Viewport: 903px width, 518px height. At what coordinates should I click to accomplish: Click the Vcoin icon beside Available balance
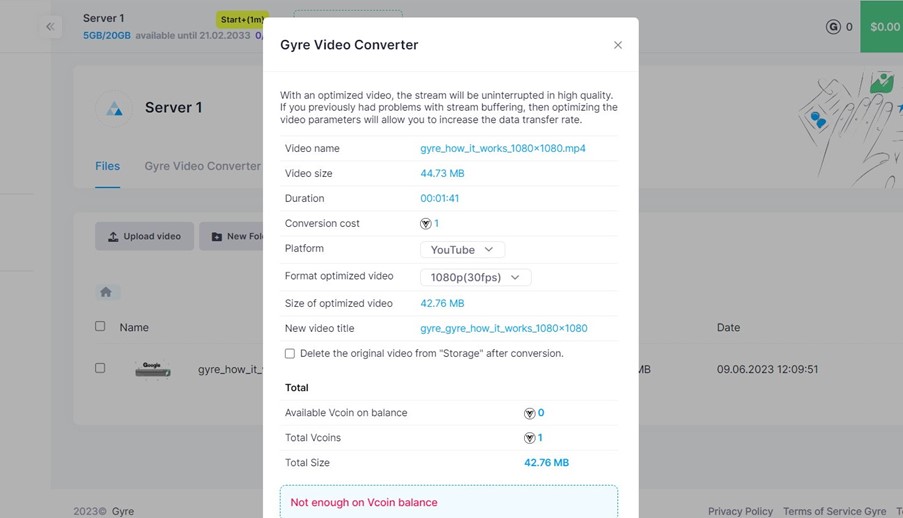[530, 413]
